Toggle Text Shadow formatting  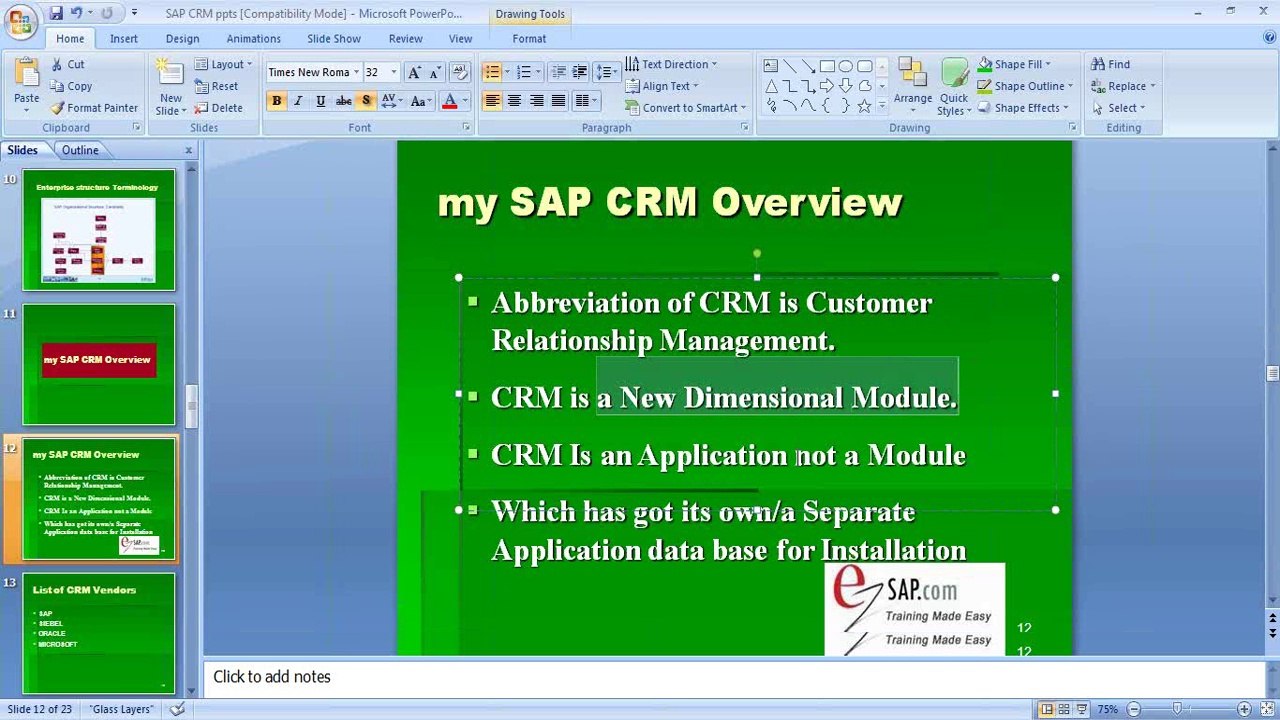[x=366, y=101]
